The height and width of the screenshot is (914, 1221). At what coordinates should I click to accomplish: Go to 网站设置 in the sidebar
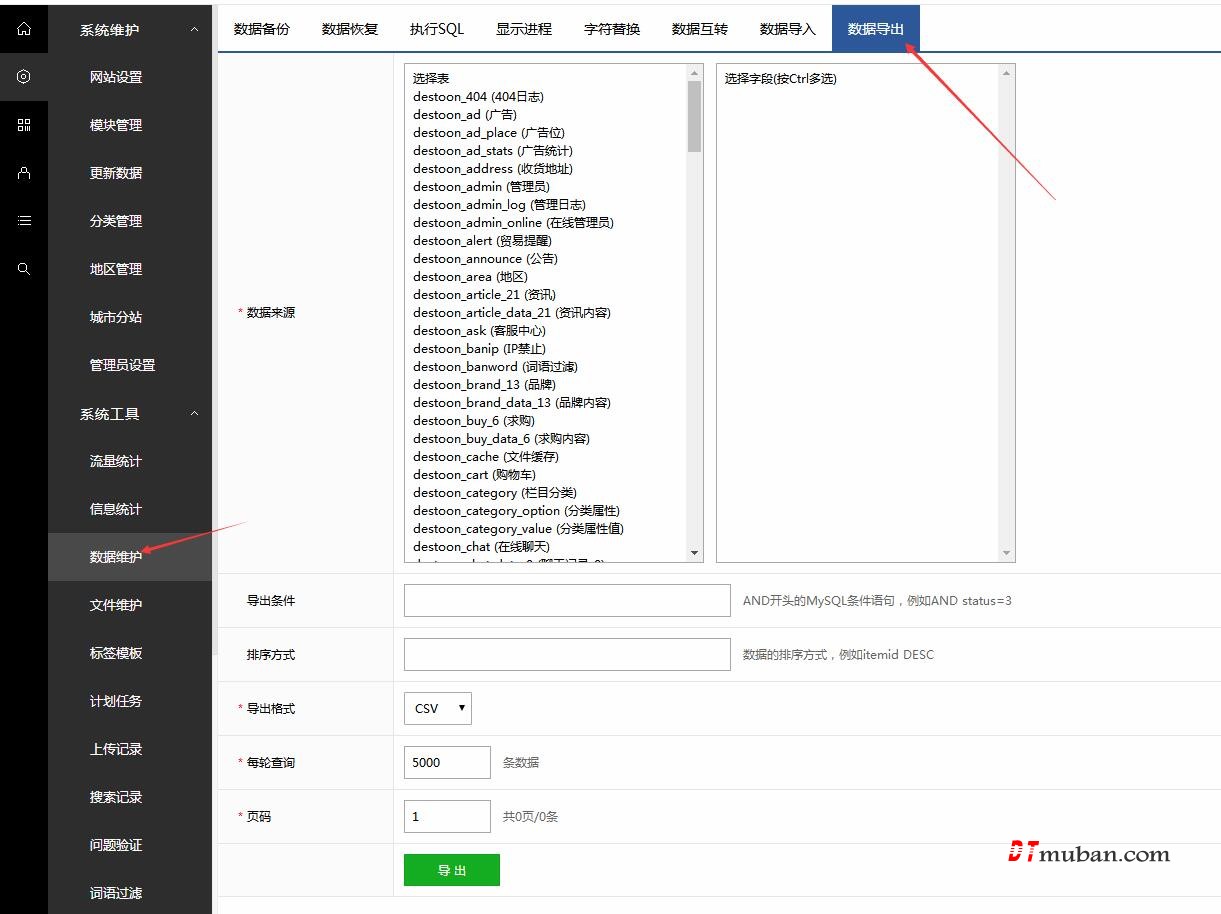pos(116,77)
